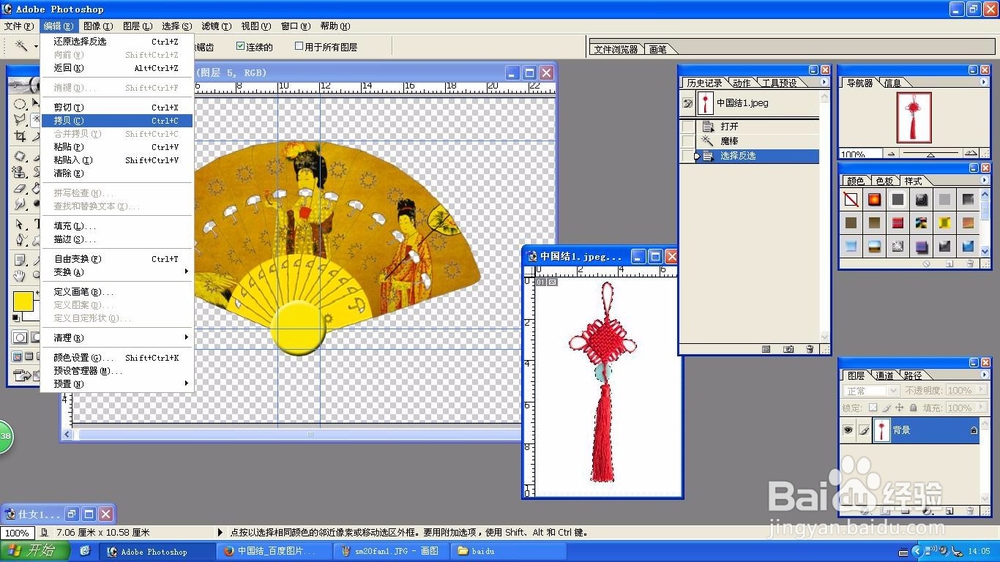Select the elliptical marquee tool in toolbox
The height and width of the screenshot is (562, 1000).
[20, 104]
